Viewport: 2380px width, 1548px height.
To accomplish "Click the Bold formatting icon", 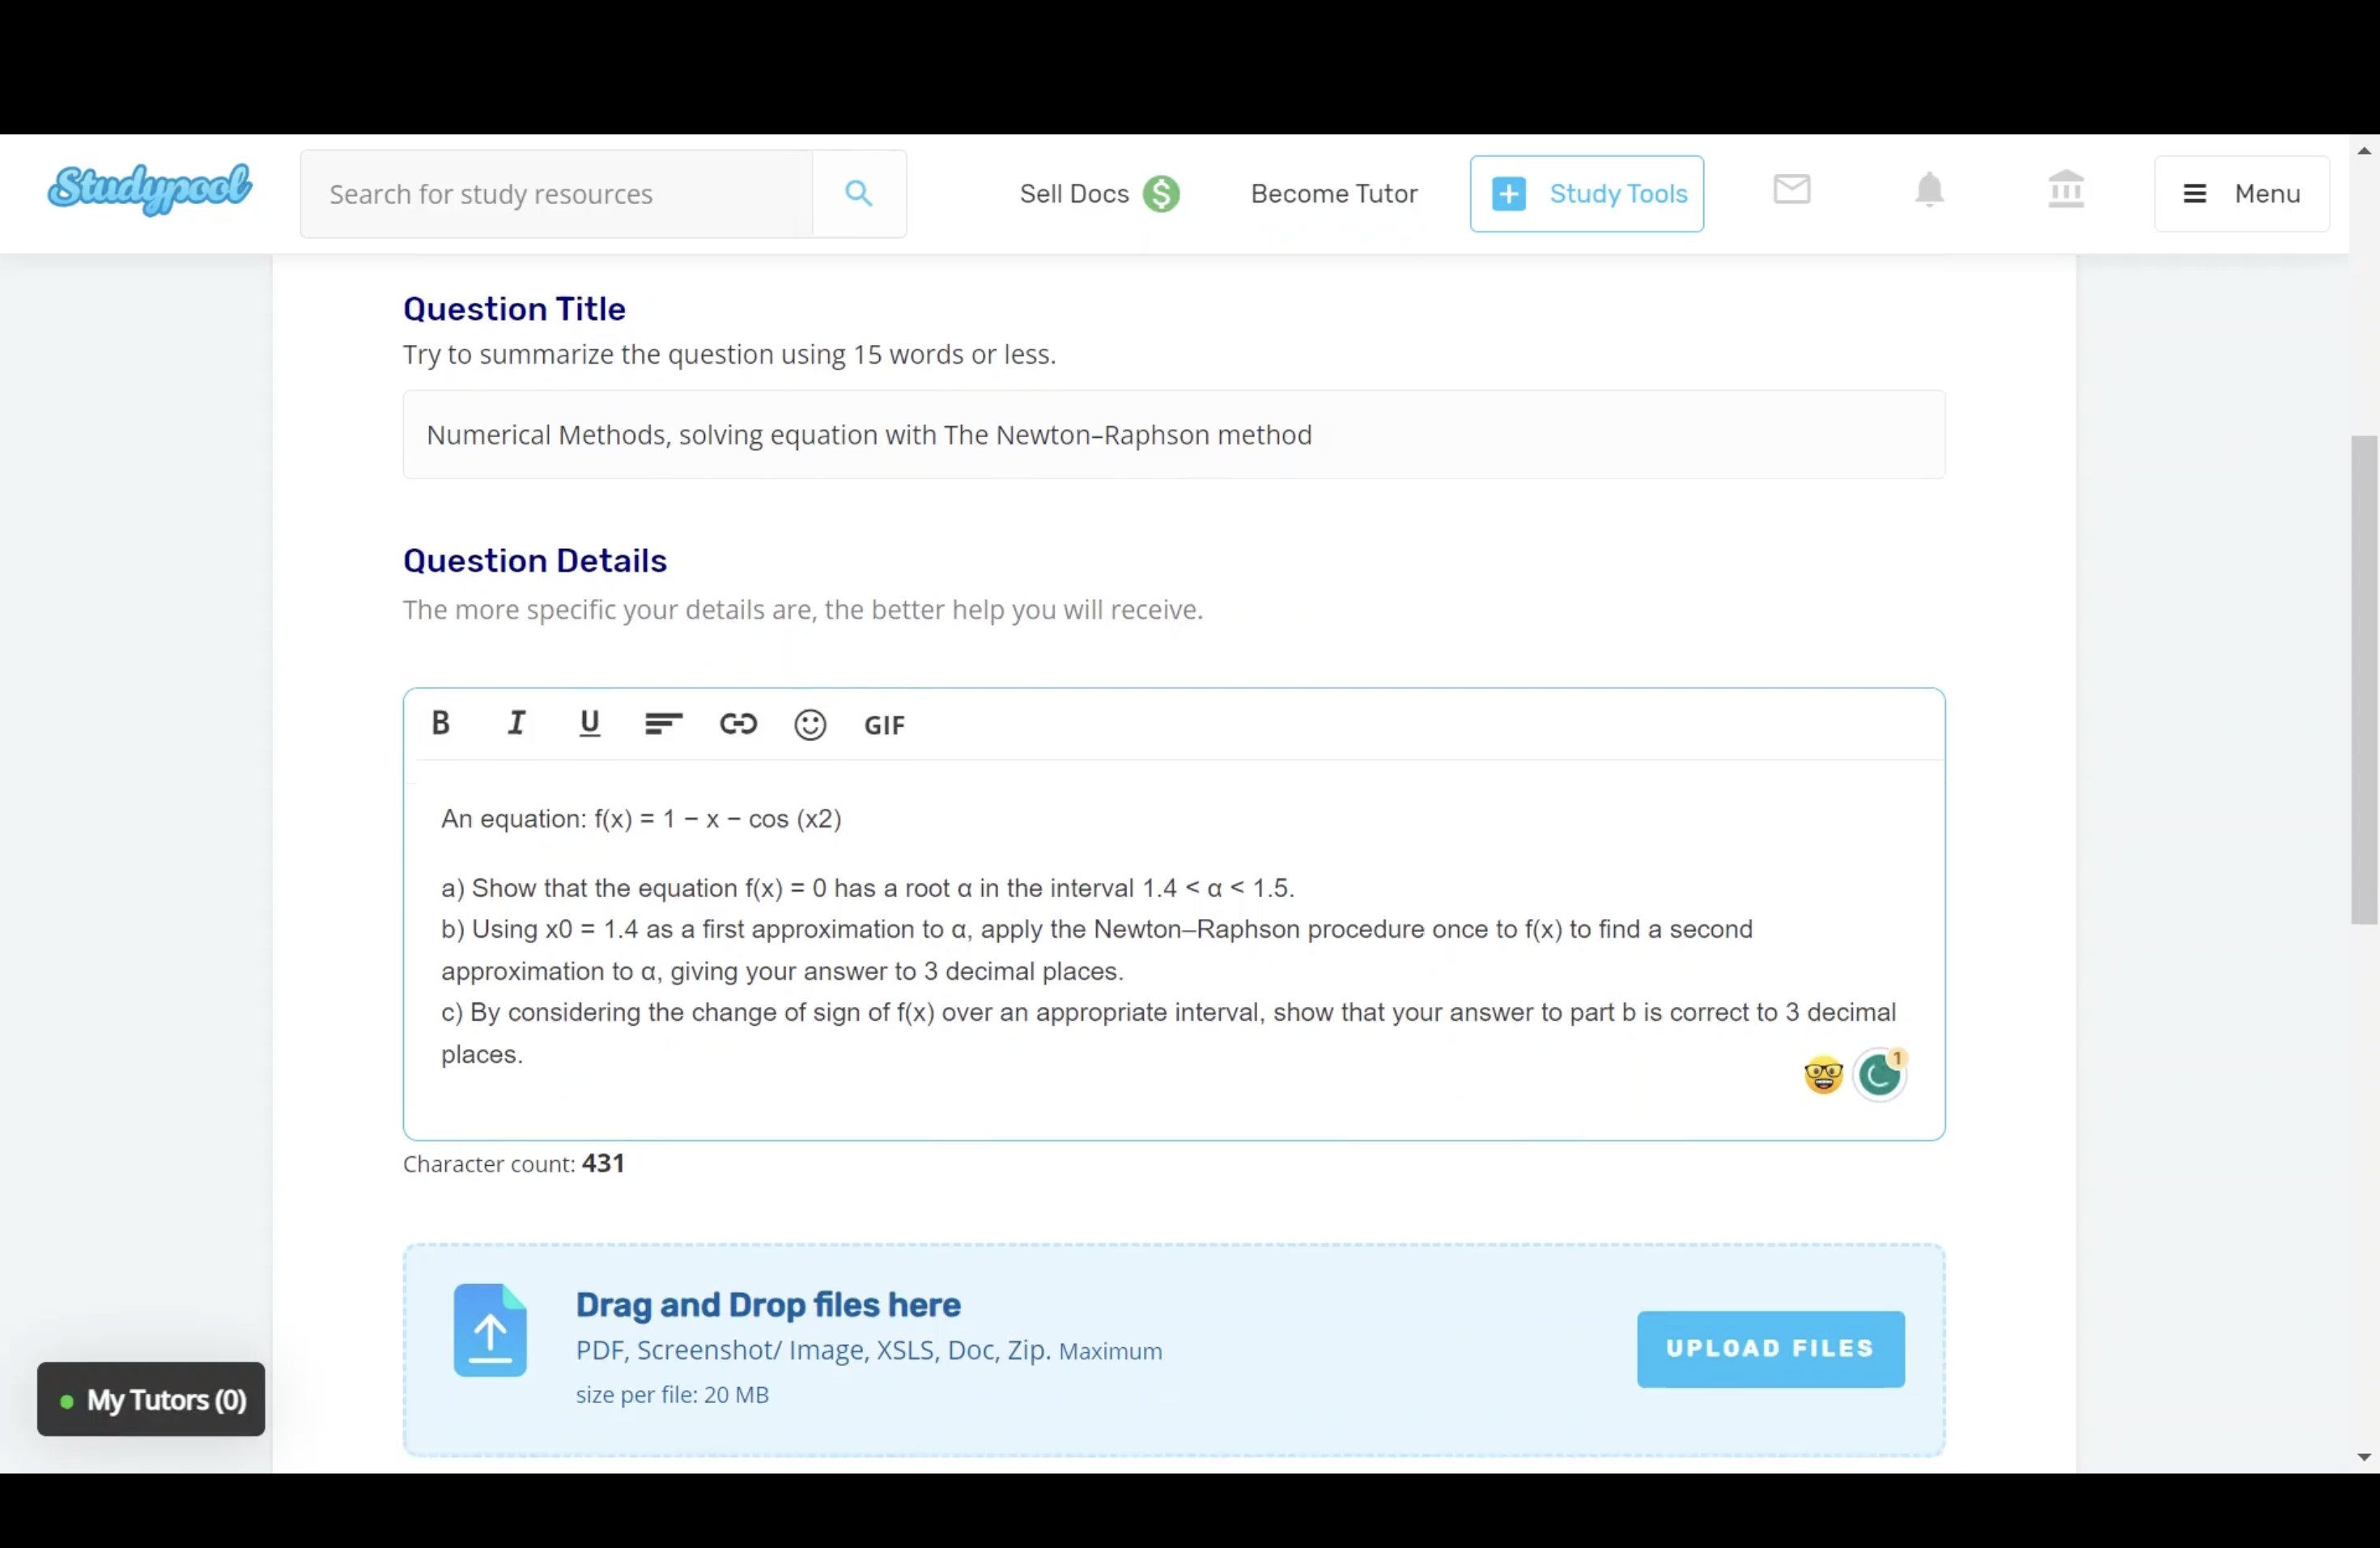I will [440, 724].
